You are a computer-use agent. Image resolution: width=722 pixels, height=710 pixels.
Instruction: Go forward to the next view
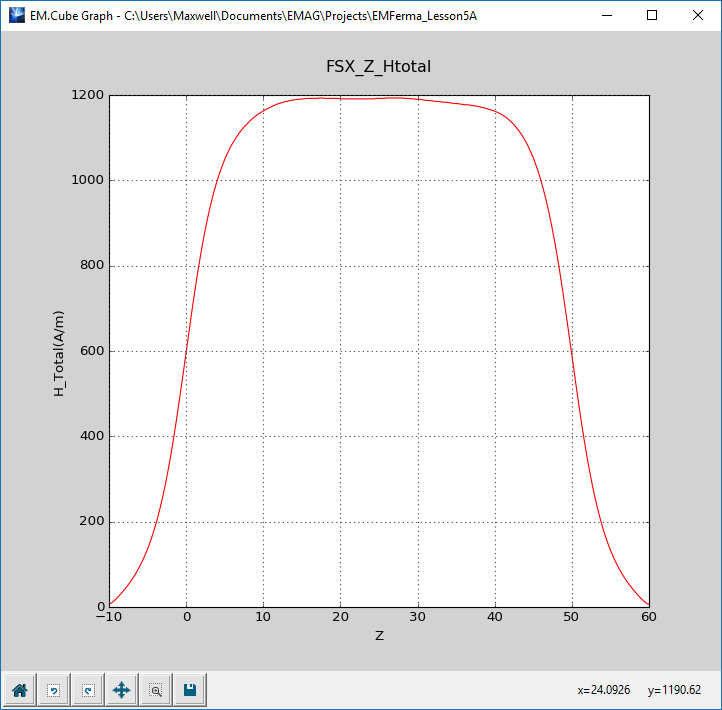pos(87,690)
